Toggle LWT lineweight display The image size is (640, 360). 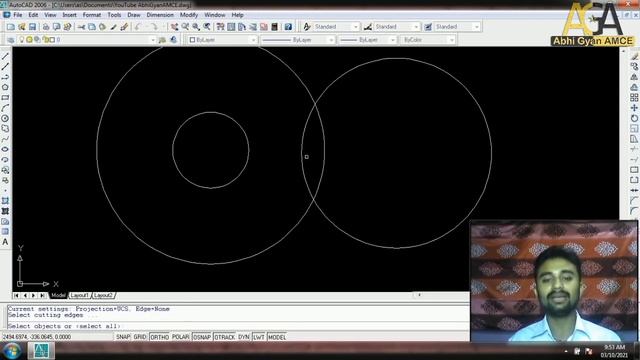coord(259,337)
